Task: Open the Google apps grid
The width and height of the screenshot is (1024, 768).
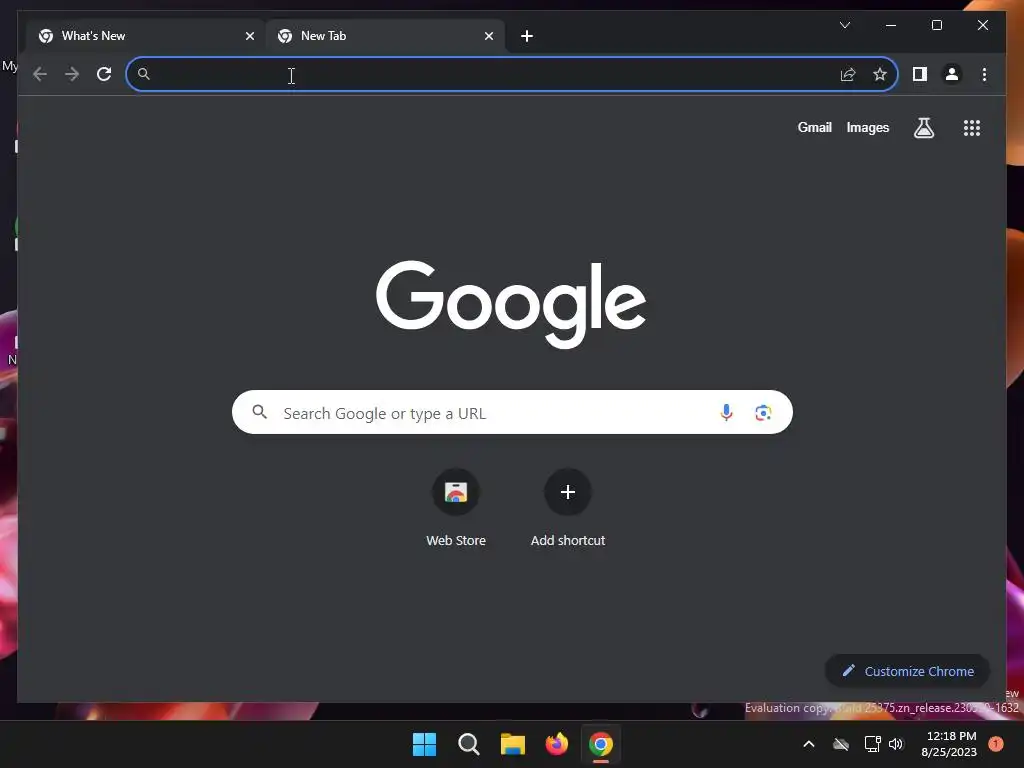Action: [972, 128]
